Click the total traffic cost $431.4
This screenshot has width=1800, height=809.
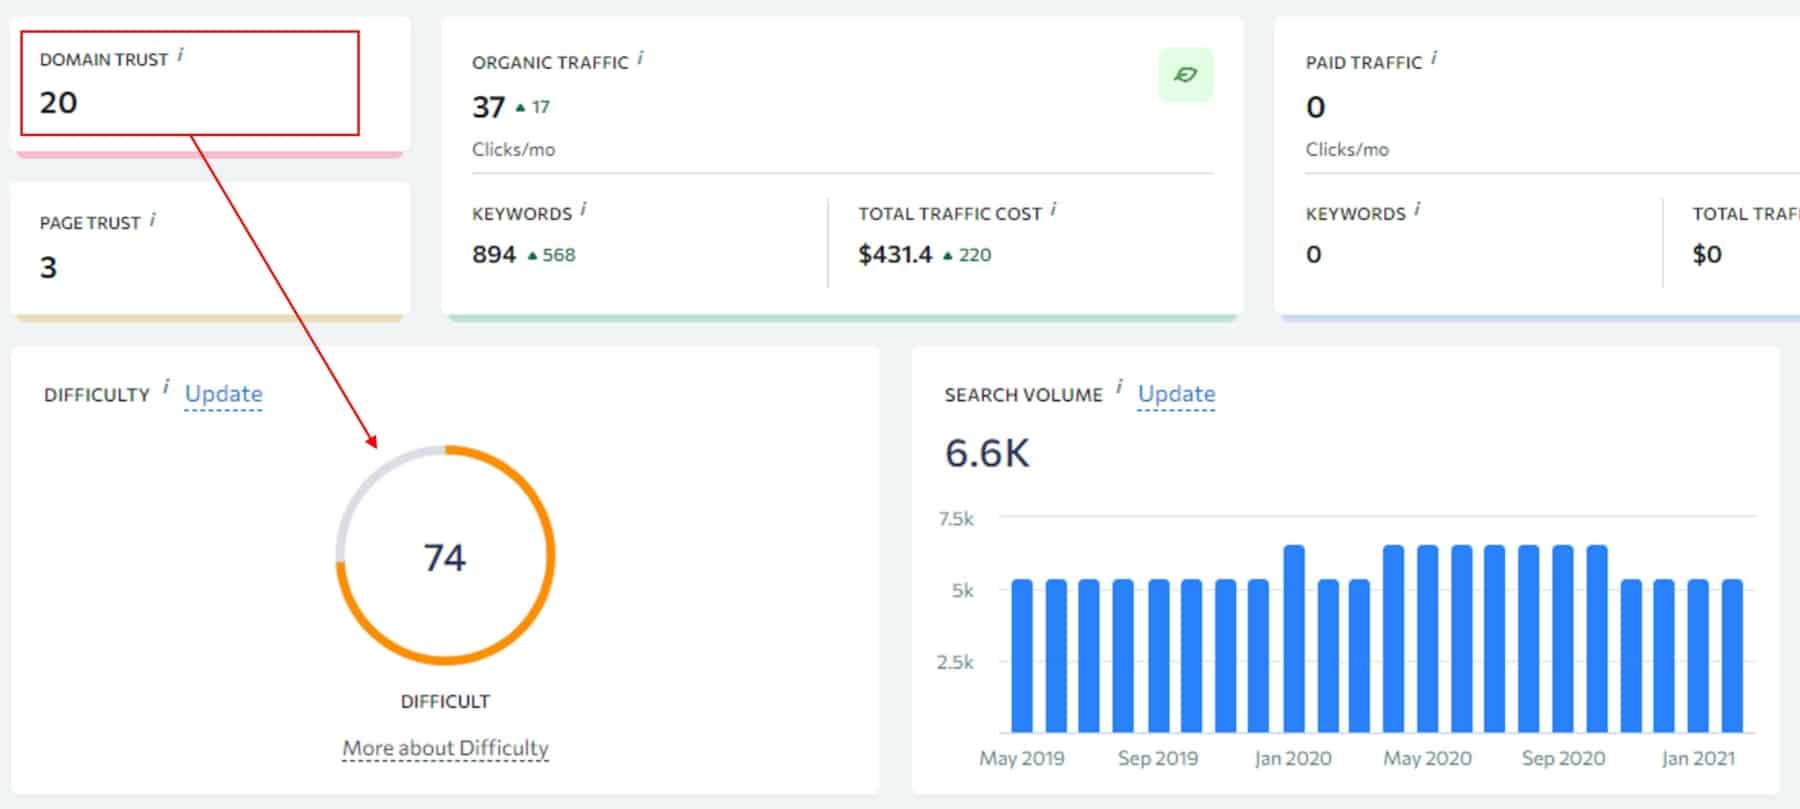[895, 254]
